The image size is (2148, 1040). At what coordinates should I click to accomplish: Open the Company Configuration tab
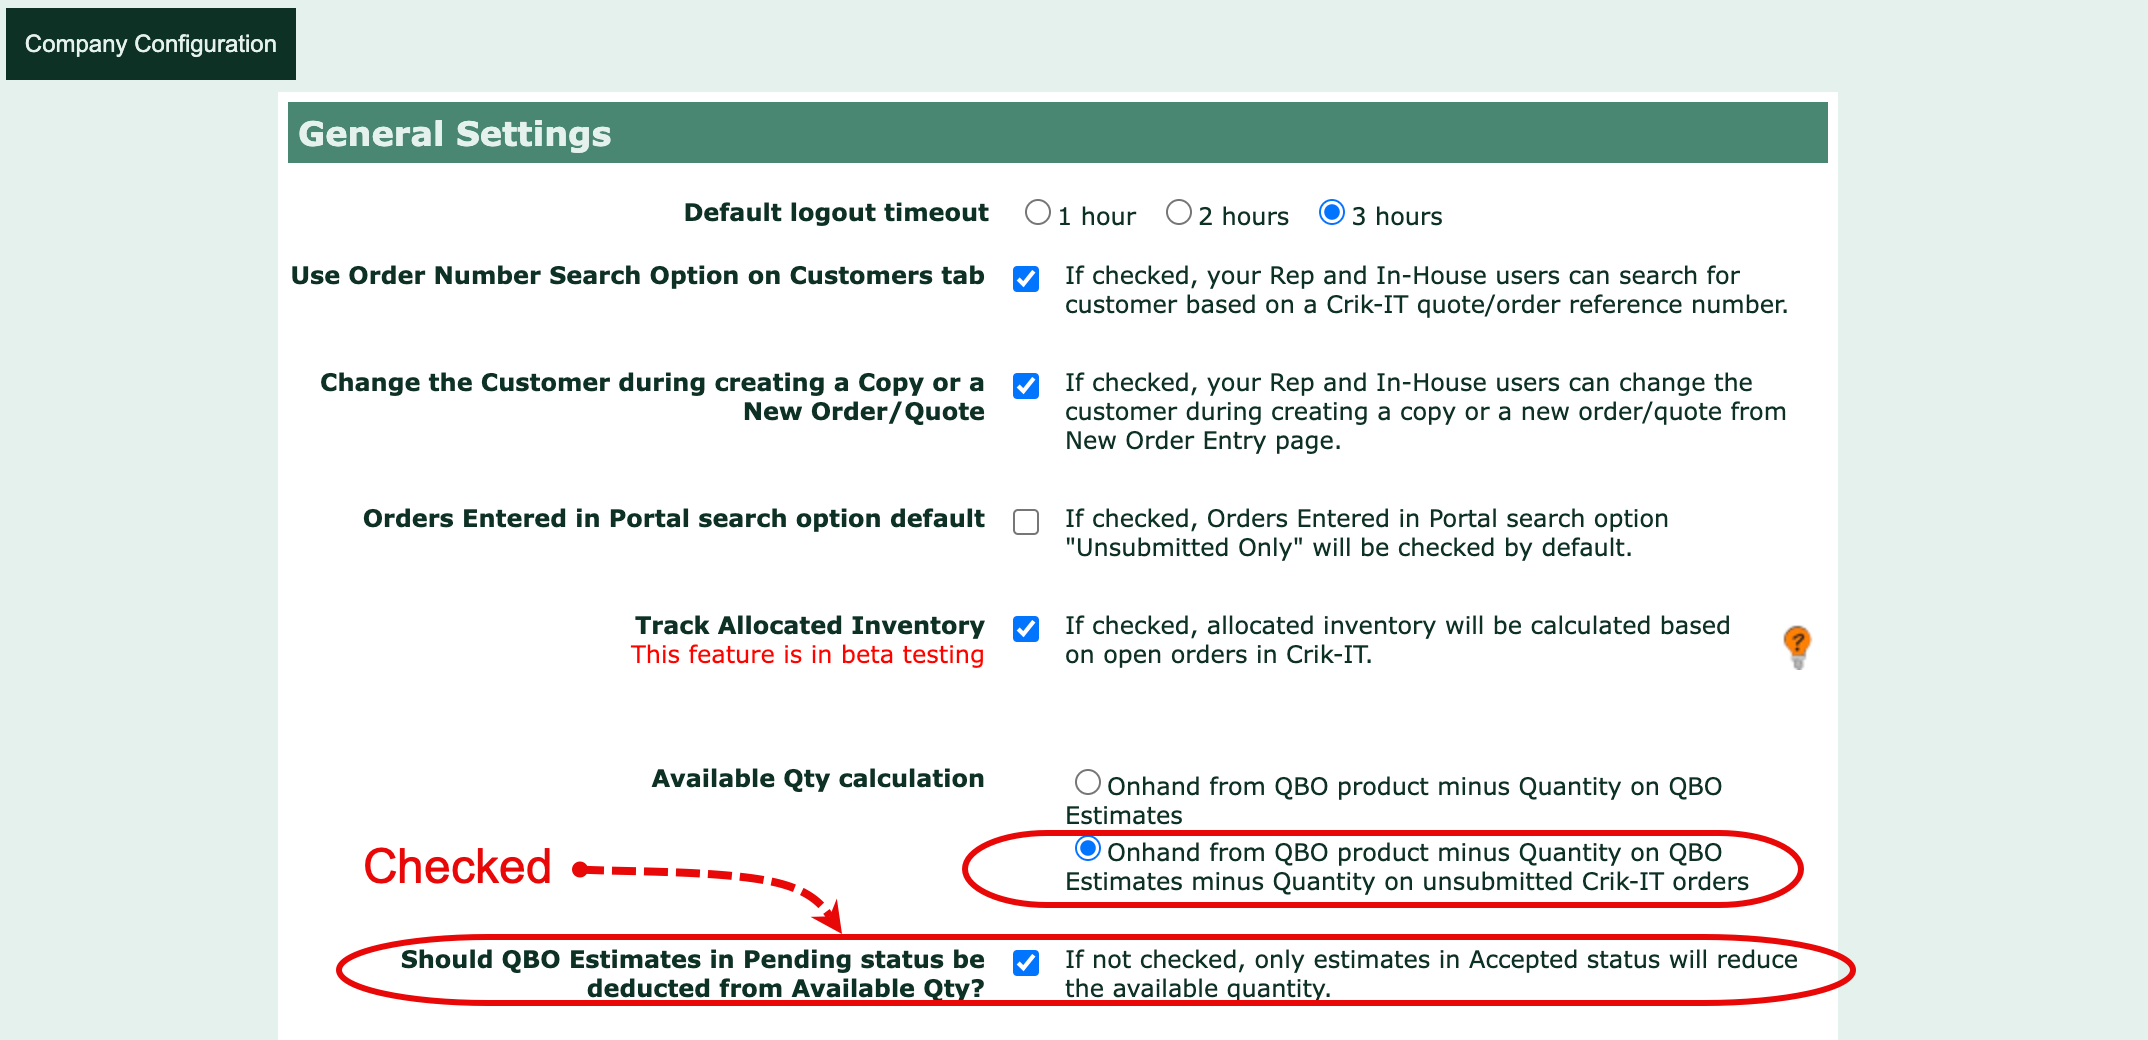(151, 44)
